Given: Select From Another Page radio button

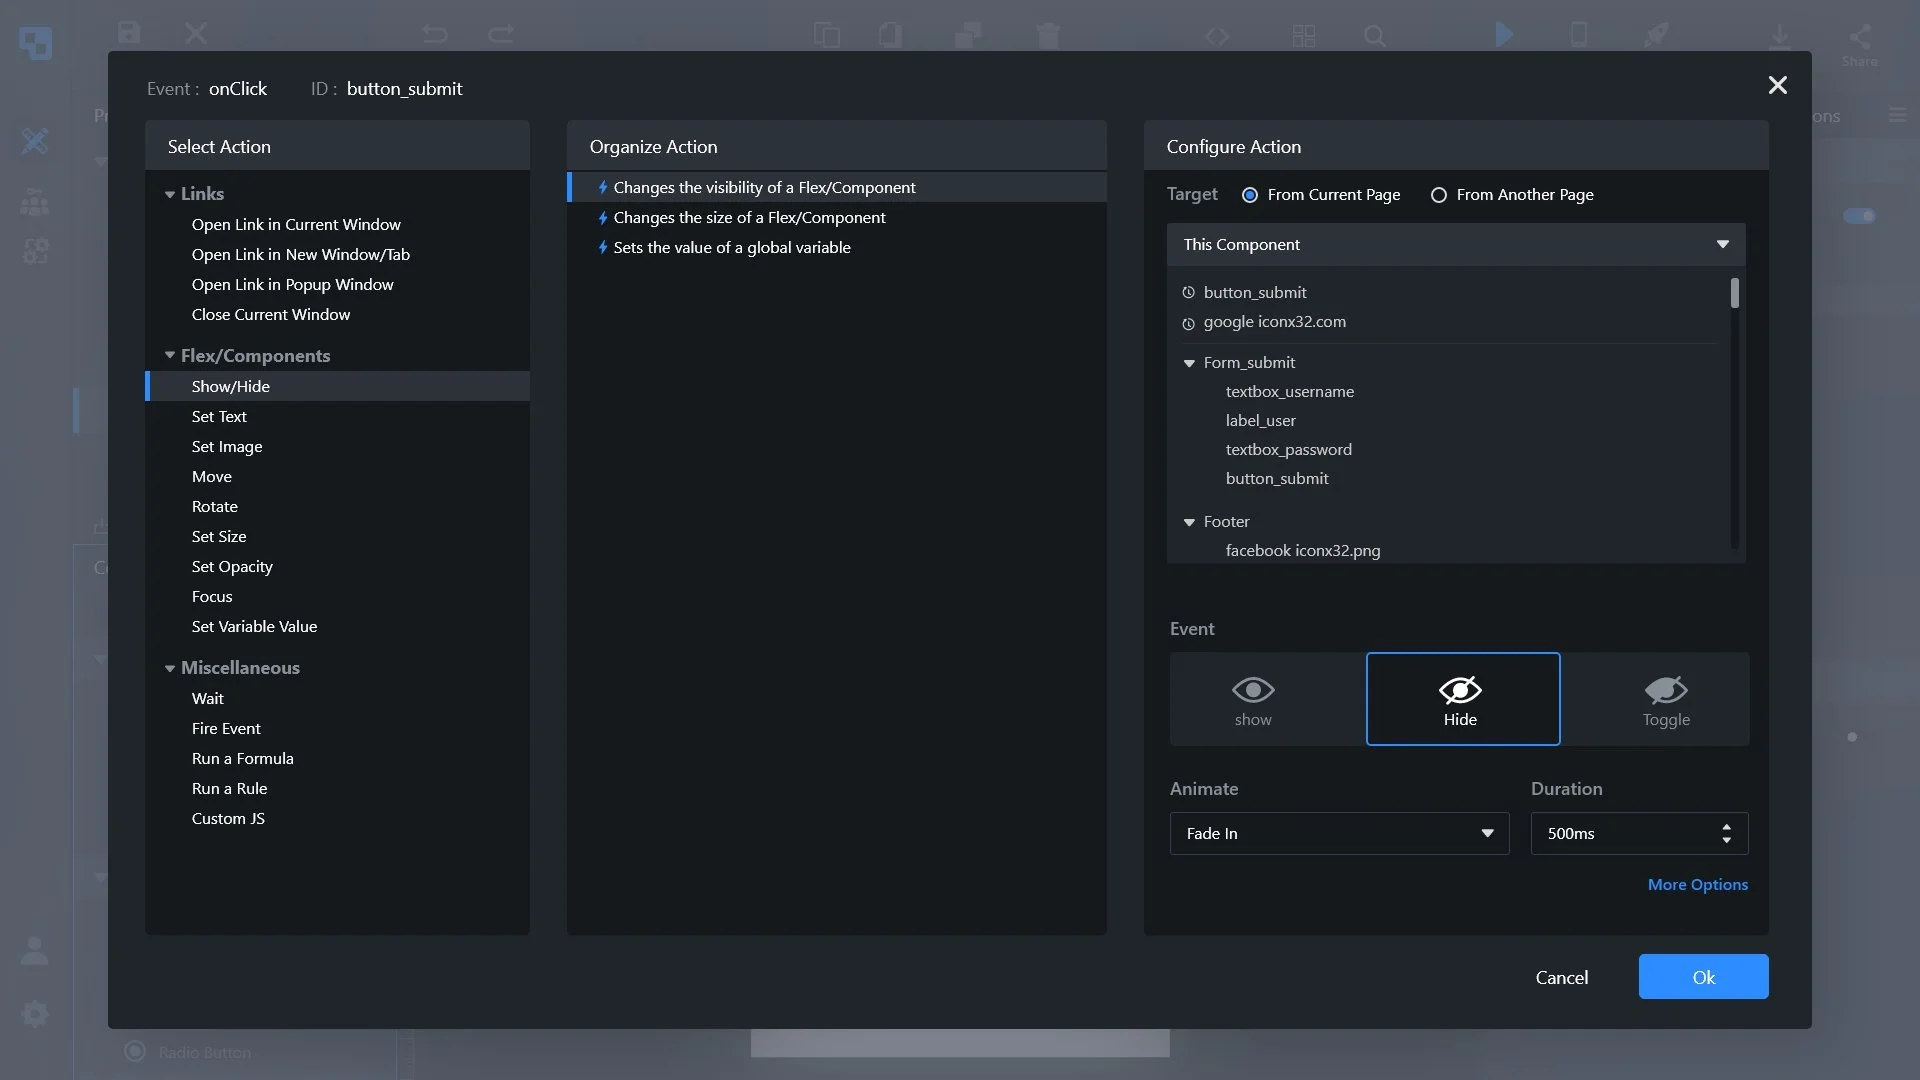Looking at the screenshot, I should pyautogui.click(x=1438, y=195).
